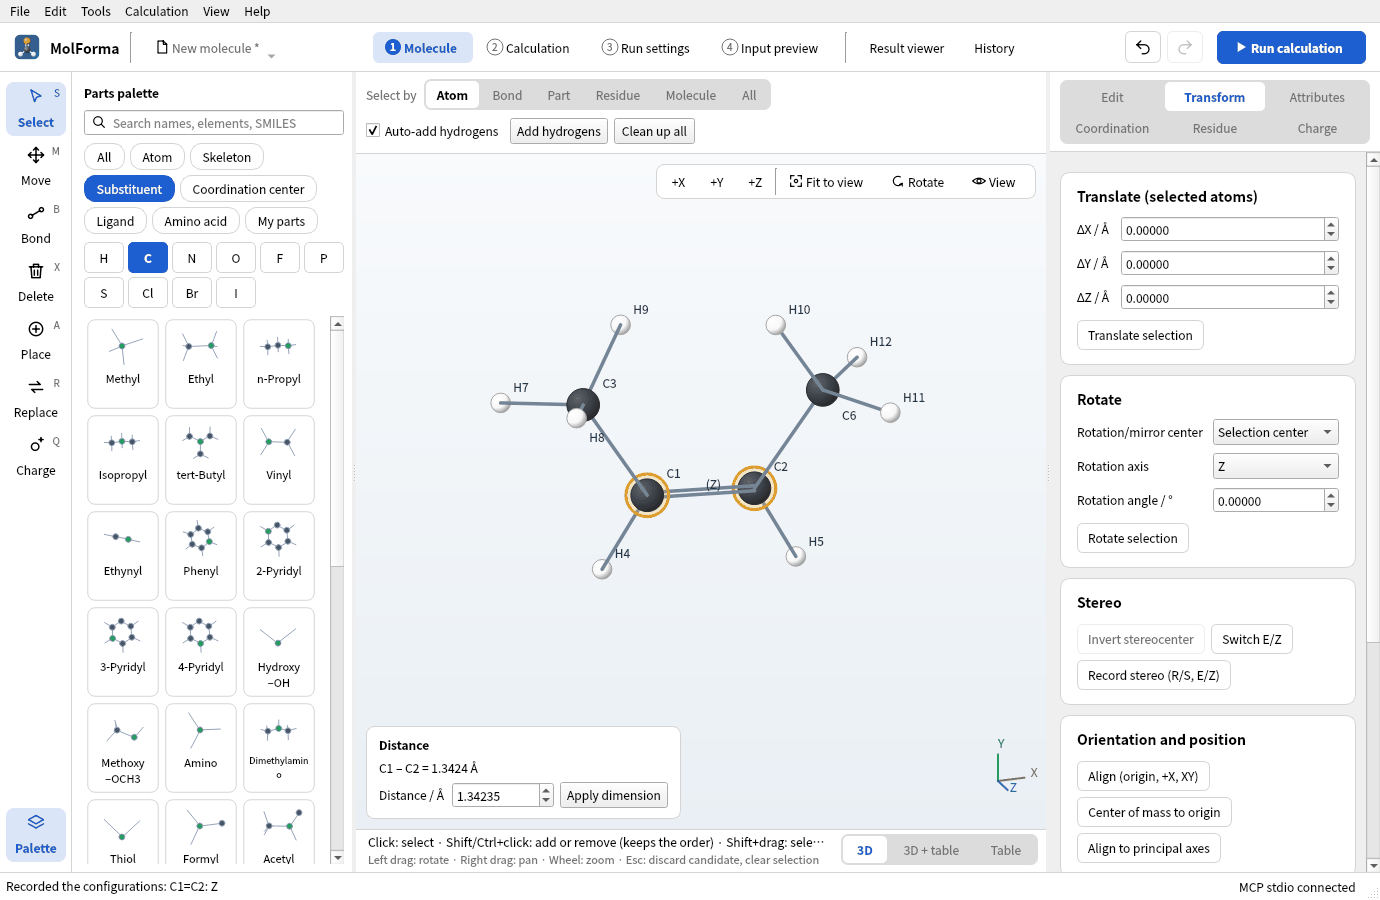Select the tert-Butyl fragment
Image resolution: width=1380 pixels, height=900 pixels.
click(x=201, y=459)
